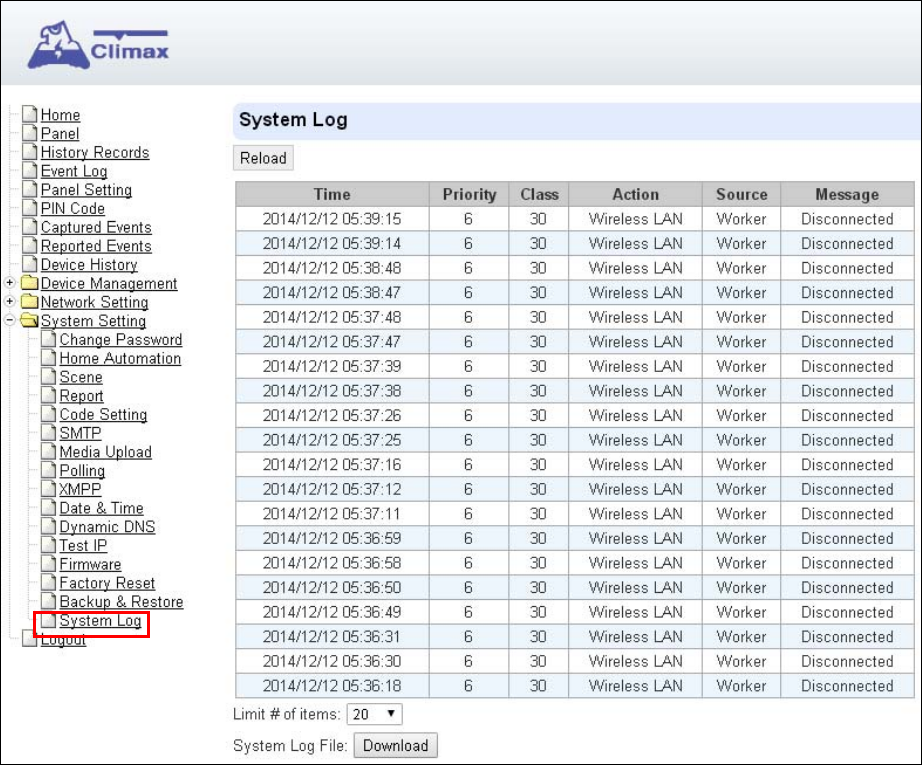Screen dimensions: 922x765
Task: Click the page icon beside Home Automation
Action: click(x=49, y=358)
